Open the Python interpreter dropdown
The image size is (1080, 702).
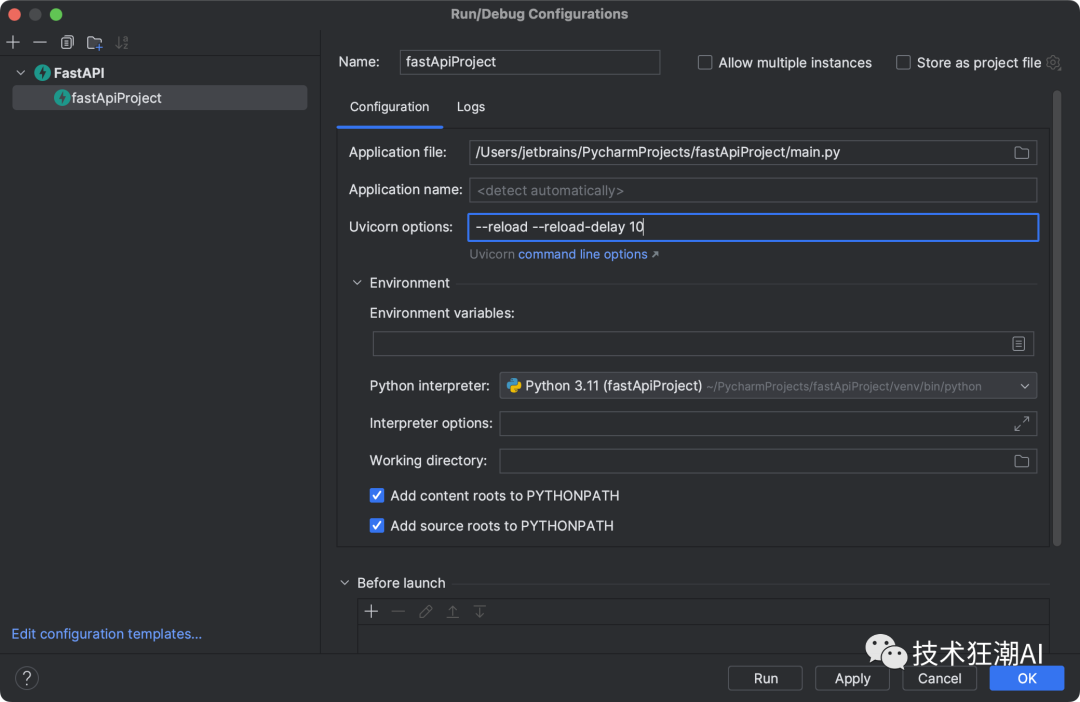click(x=1025, y=386)
